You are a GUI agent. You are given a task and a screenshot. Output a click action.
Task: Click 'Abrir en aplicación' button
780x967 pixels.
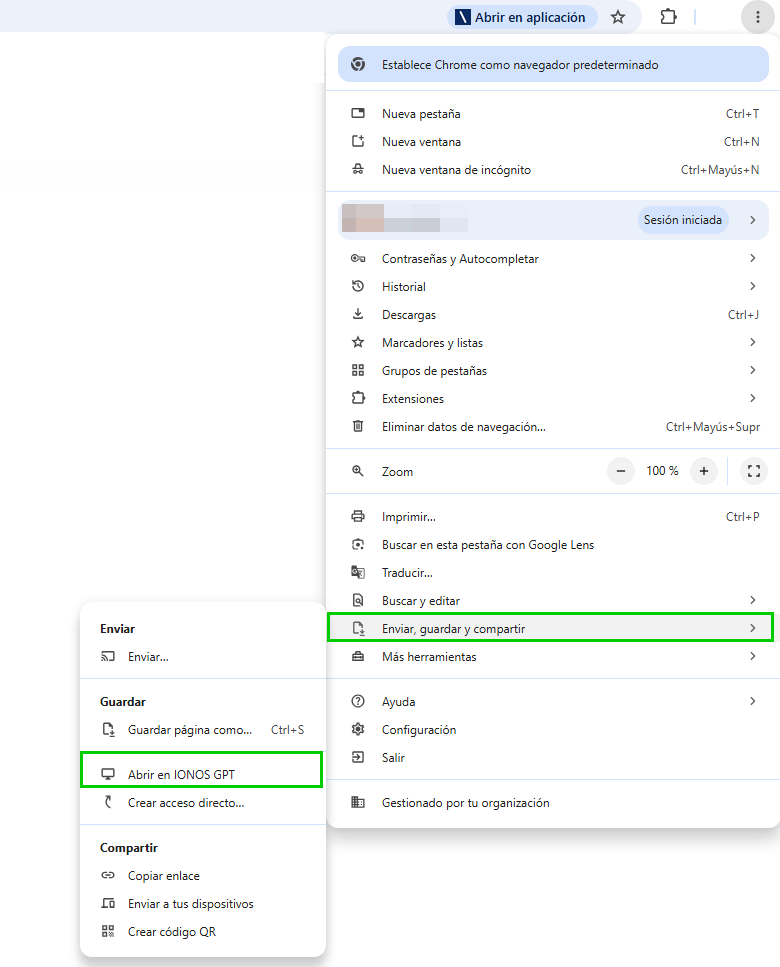coord(522,17)
